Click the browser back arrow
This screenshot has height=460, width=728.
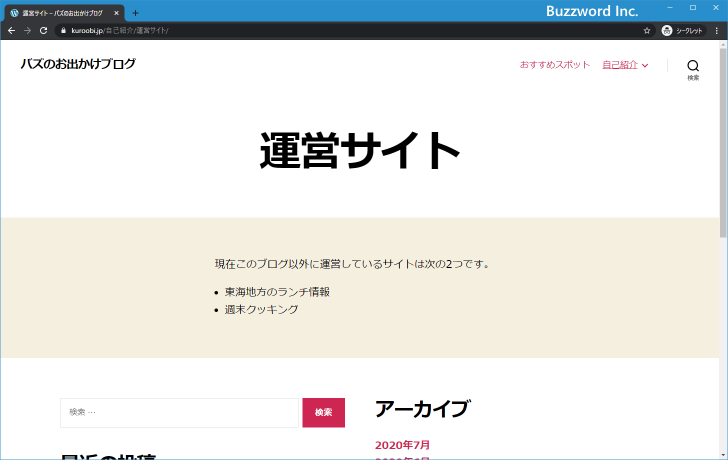12,31
